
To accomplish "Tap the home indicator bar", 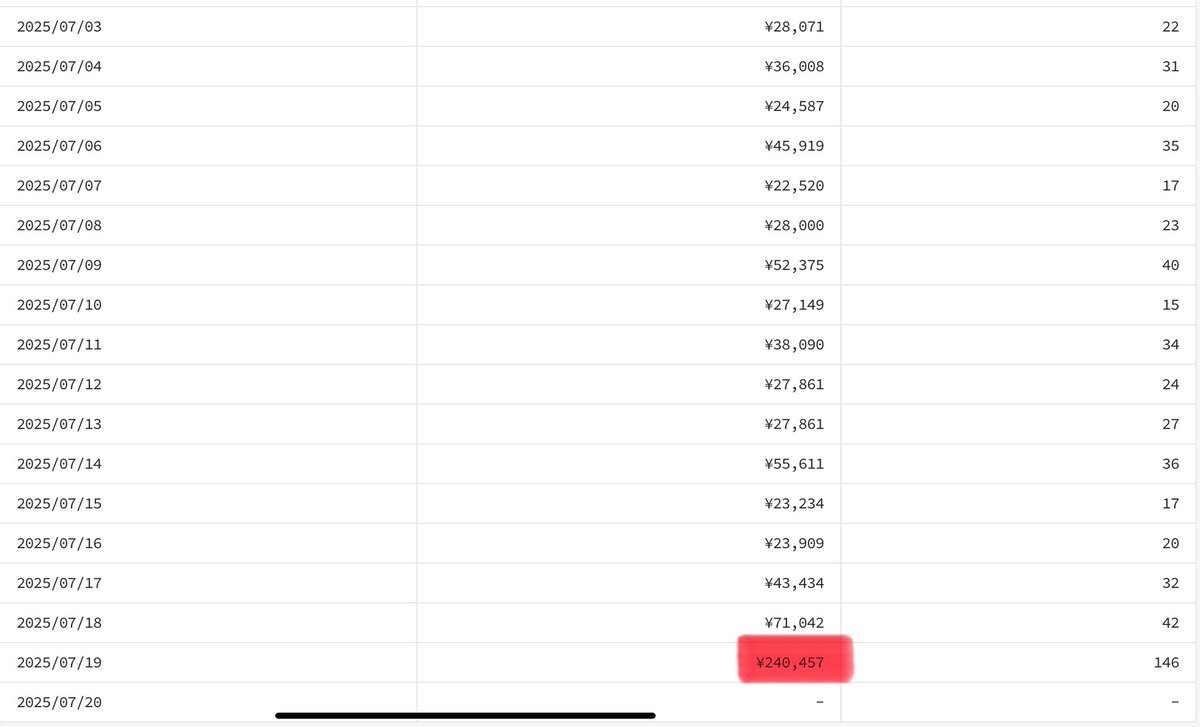I will [465, 715].
